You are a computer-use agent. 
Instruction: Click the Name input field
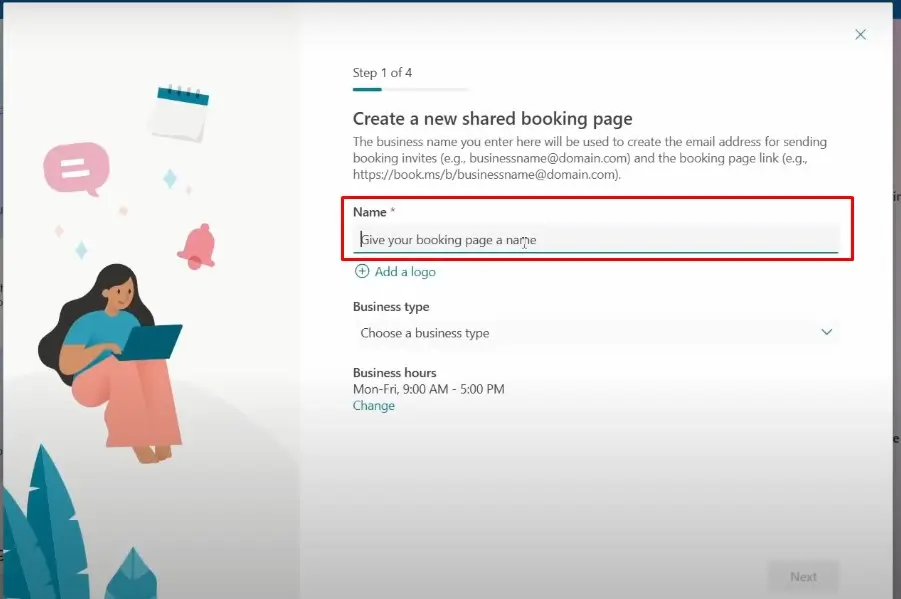point(597,240)
